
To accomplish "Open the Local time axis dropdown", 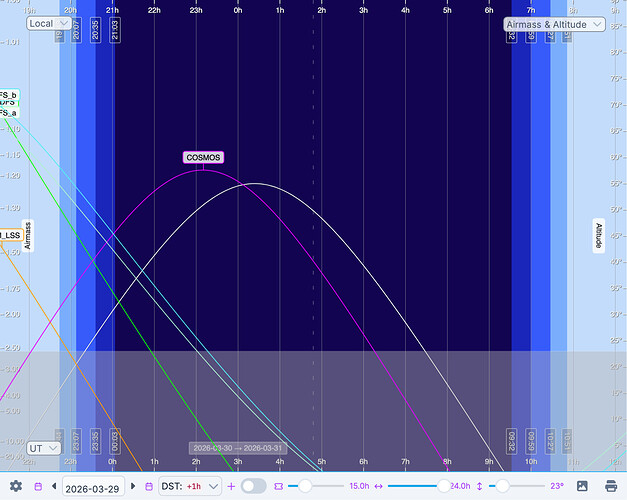I will (48, 24).
